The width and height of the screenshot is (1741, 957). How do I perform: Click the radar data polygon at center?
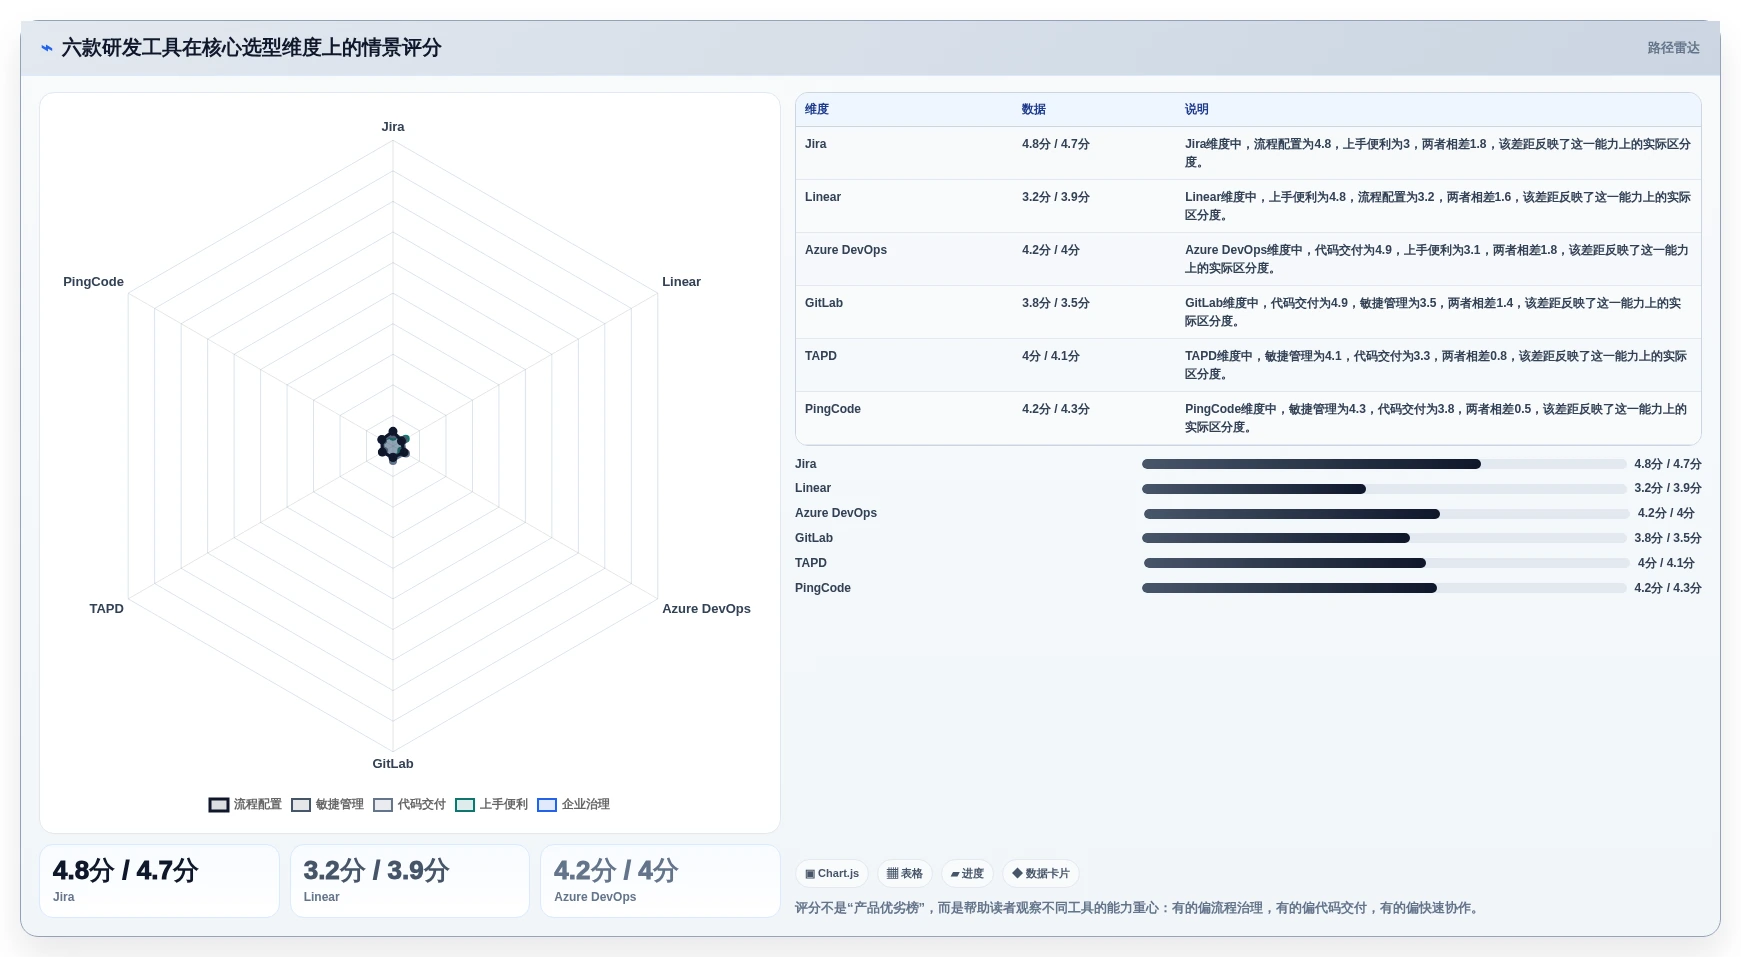pyautogui.click(x=393, y=446)
